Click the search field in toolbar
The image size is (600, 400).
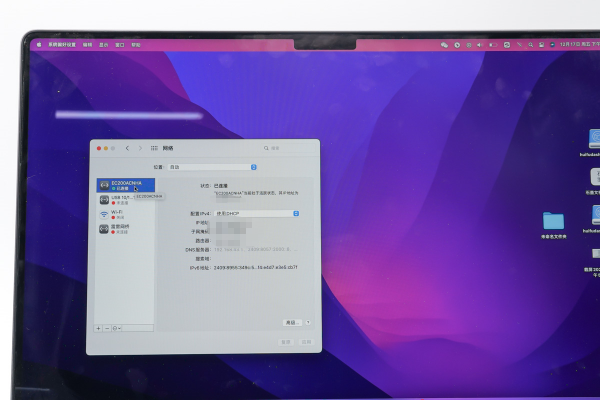[x=285, y=148]
